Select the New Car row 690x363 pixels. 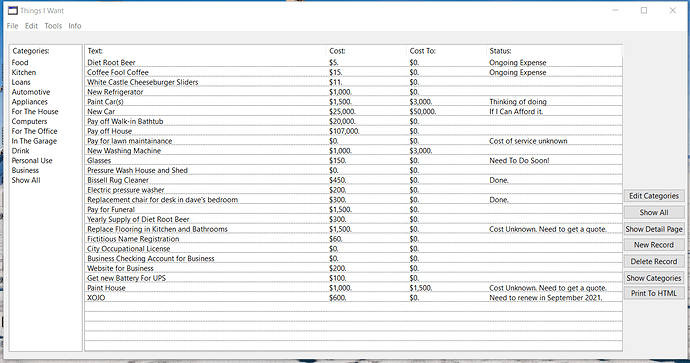(x=353, y=112)
